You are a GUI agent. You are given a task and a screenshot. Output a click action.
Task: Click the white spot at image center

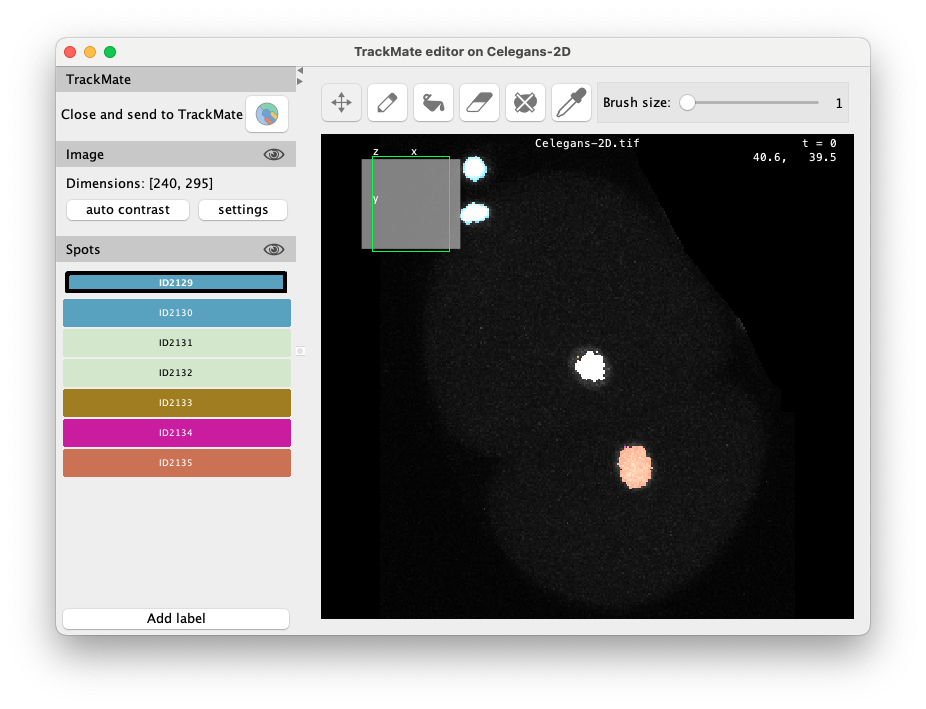(x=590, y=367)
